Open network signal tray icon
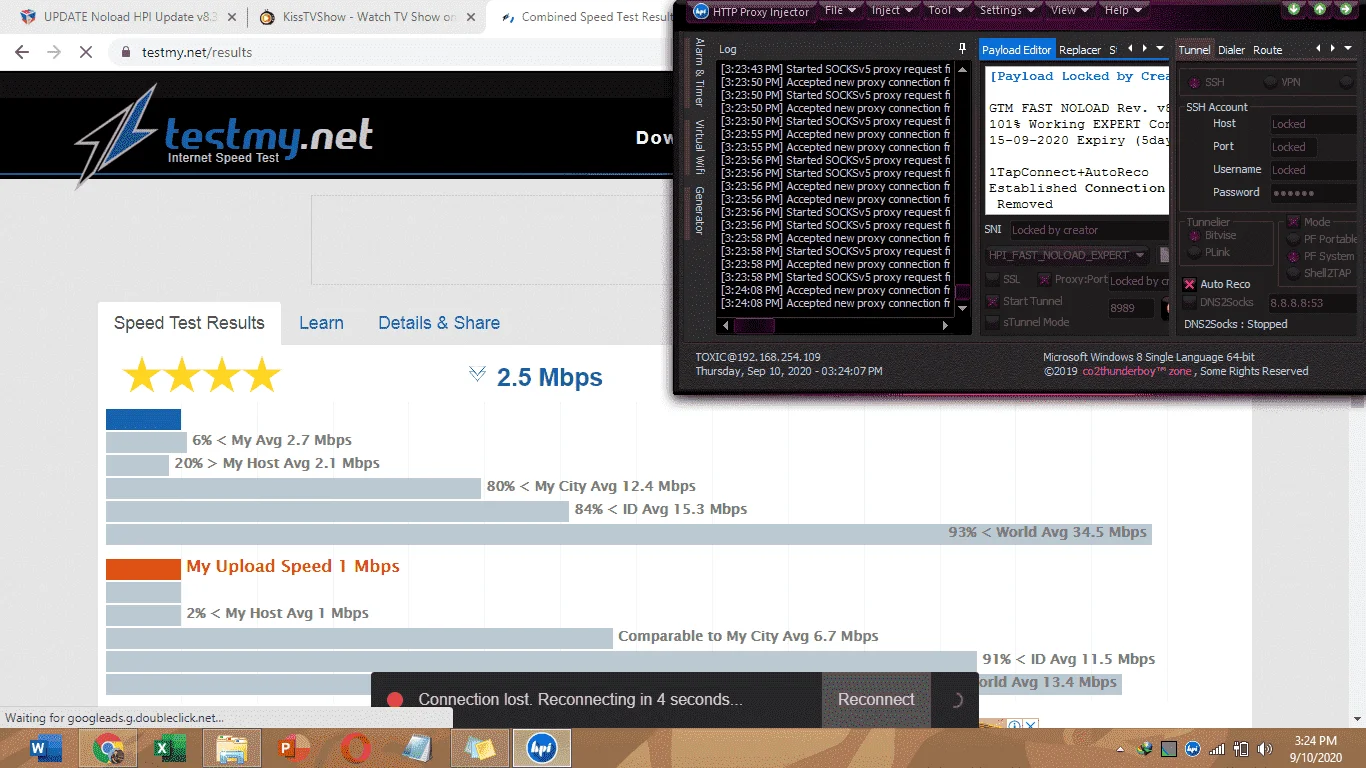The height and width of the screenshot is (768, 1366). point(1217,748)
